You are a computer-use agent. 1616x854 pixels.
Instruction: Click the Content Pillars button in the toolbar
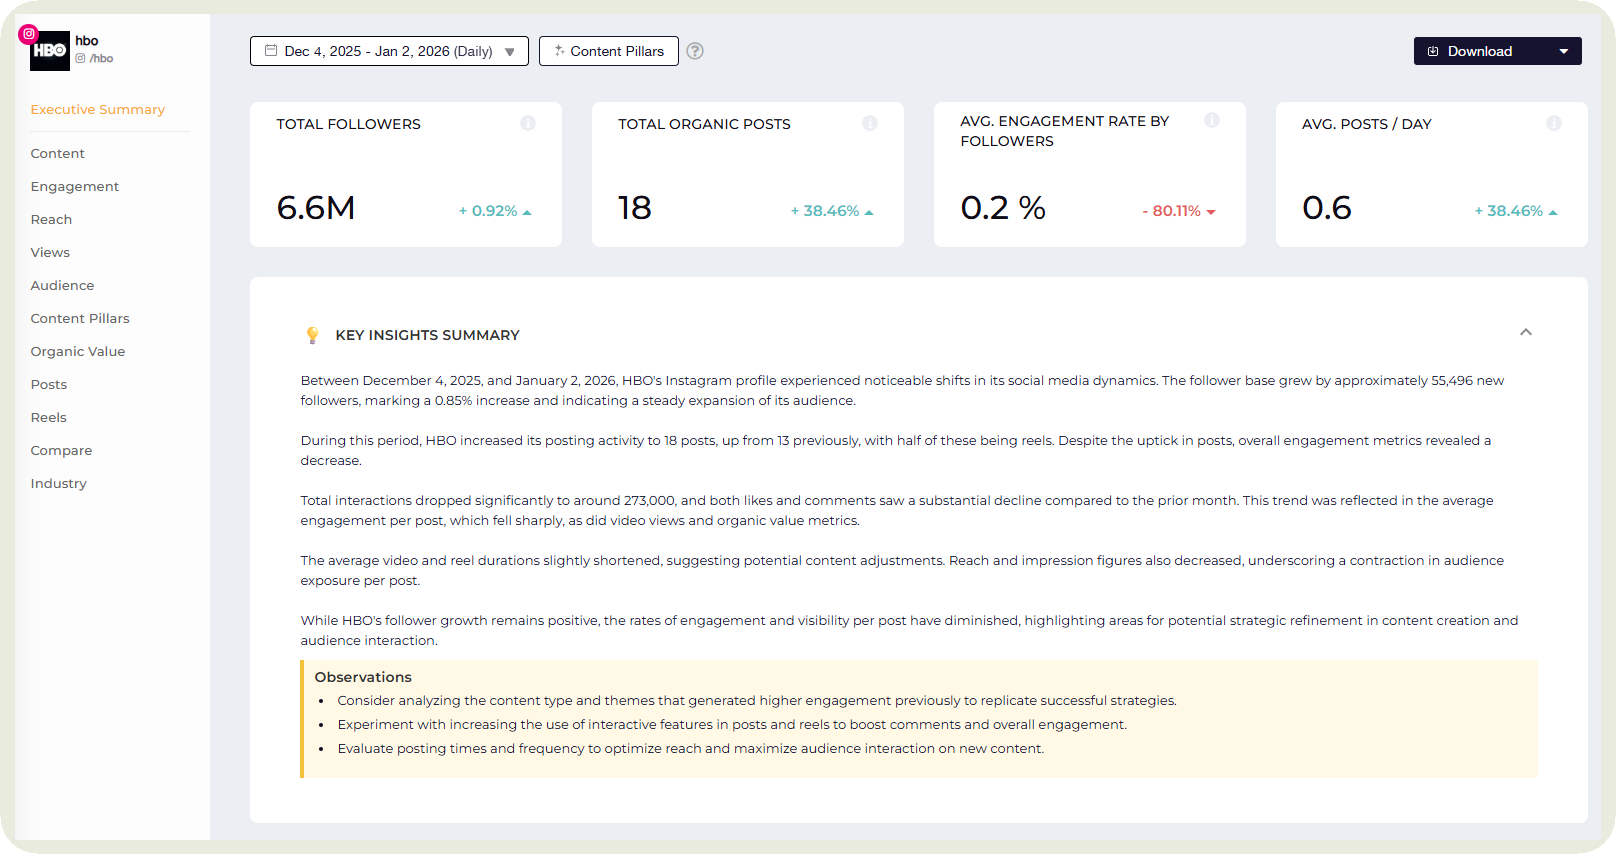[x=608, y=51]
